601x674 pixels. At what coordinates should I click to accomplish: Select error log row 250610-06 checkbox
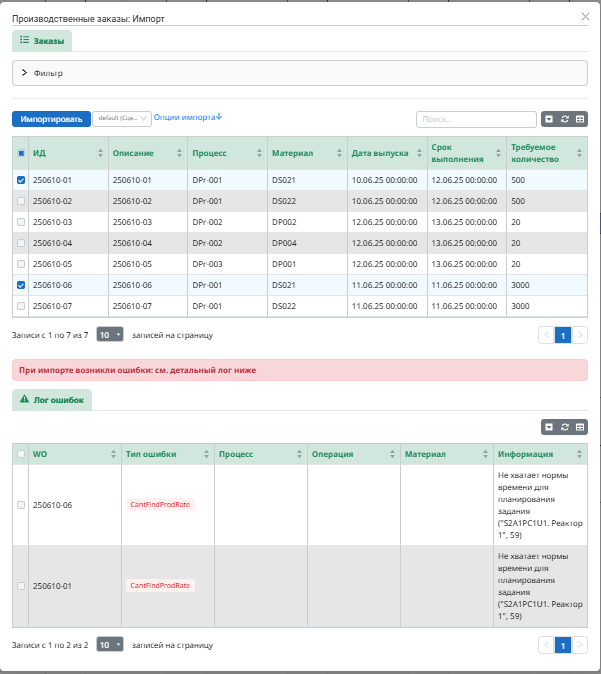pyautogui.click(x=22, y=505)
